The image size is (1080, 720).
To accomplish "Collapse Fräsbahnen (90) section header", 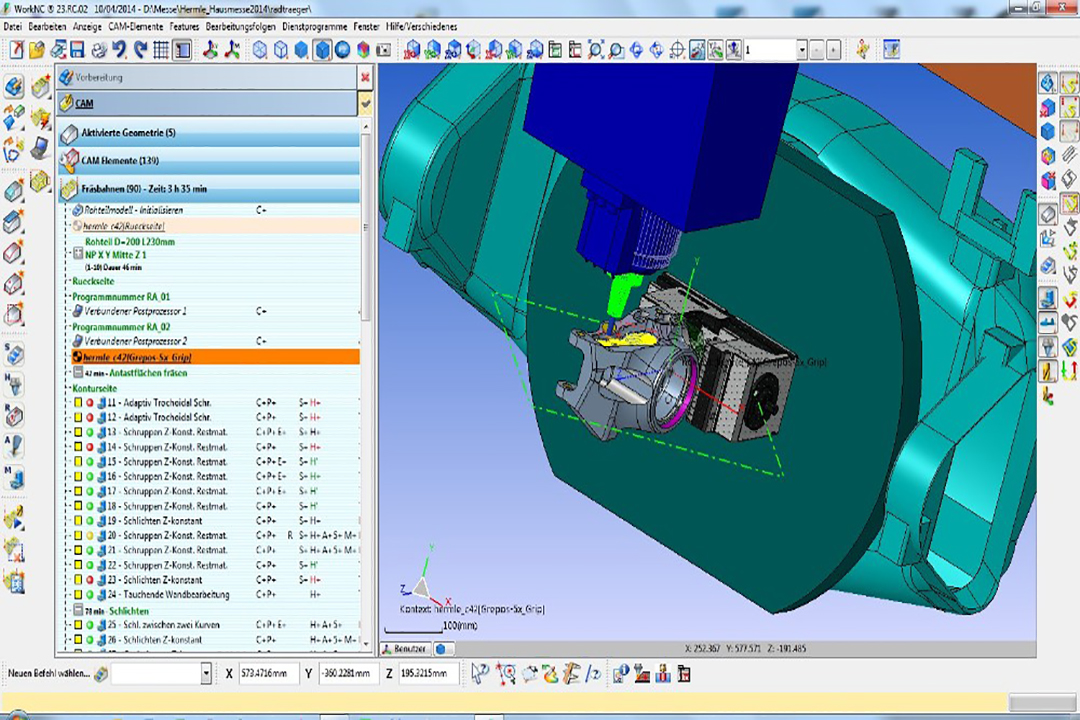I will coord(208,189).
